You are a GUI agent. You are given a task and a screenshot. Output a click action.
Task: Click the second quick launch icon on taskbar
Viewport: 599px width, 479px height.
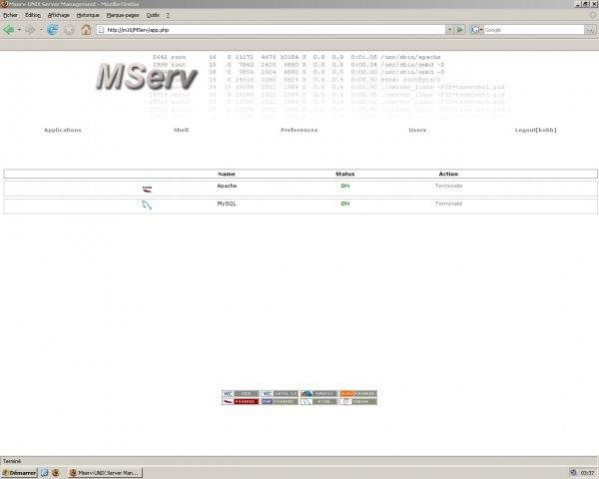pos(56,473)
